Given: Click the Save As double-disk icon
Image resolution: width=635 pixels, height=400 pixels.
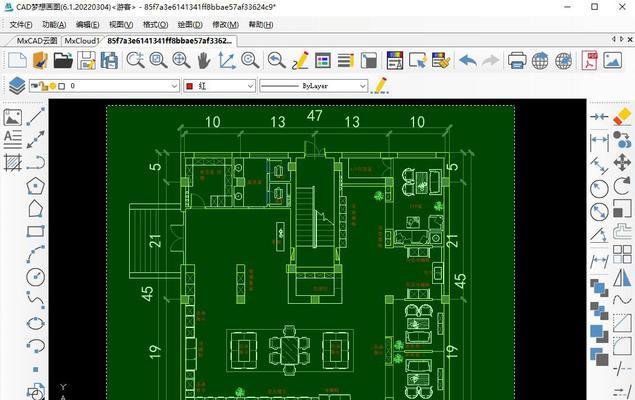Looking at the screenshot, I should (109, 60).
